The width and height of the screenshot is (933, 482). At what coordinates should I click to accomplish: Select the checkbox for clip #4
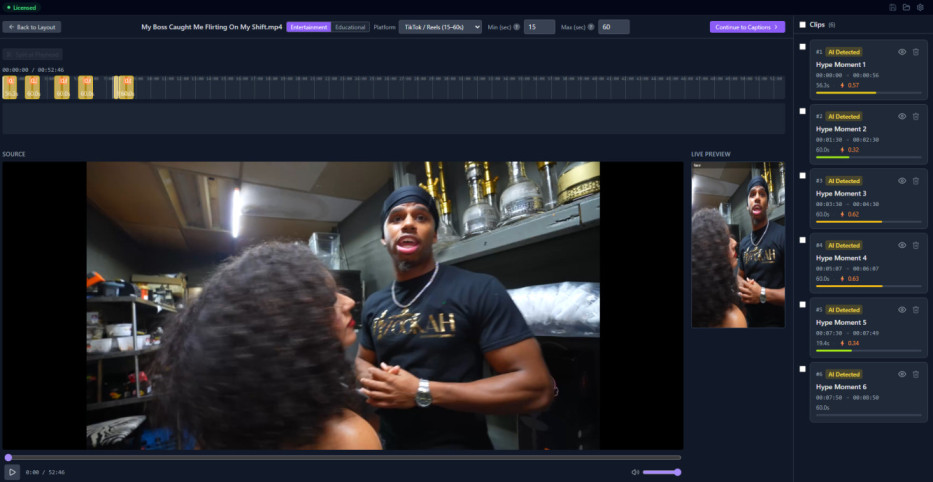point(803,240)
